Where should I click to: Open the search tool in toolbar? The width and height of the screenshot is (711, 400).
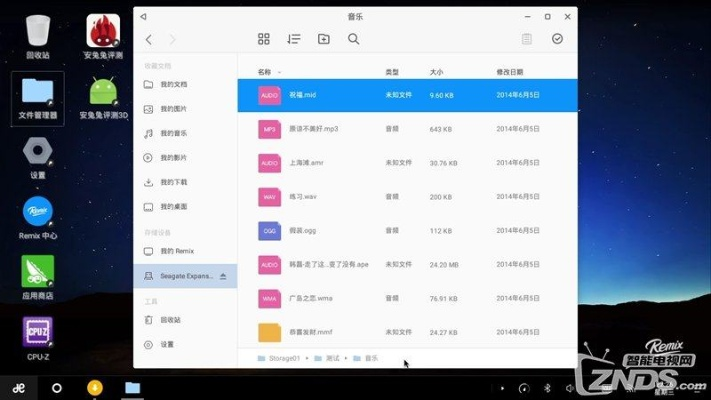click(353, 39)
